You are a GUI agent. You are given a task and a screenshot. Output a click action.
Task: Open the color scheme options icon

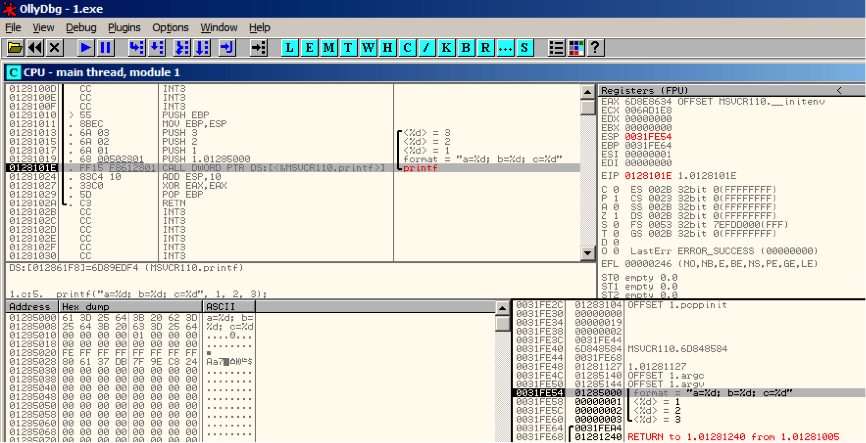[576, 48]
